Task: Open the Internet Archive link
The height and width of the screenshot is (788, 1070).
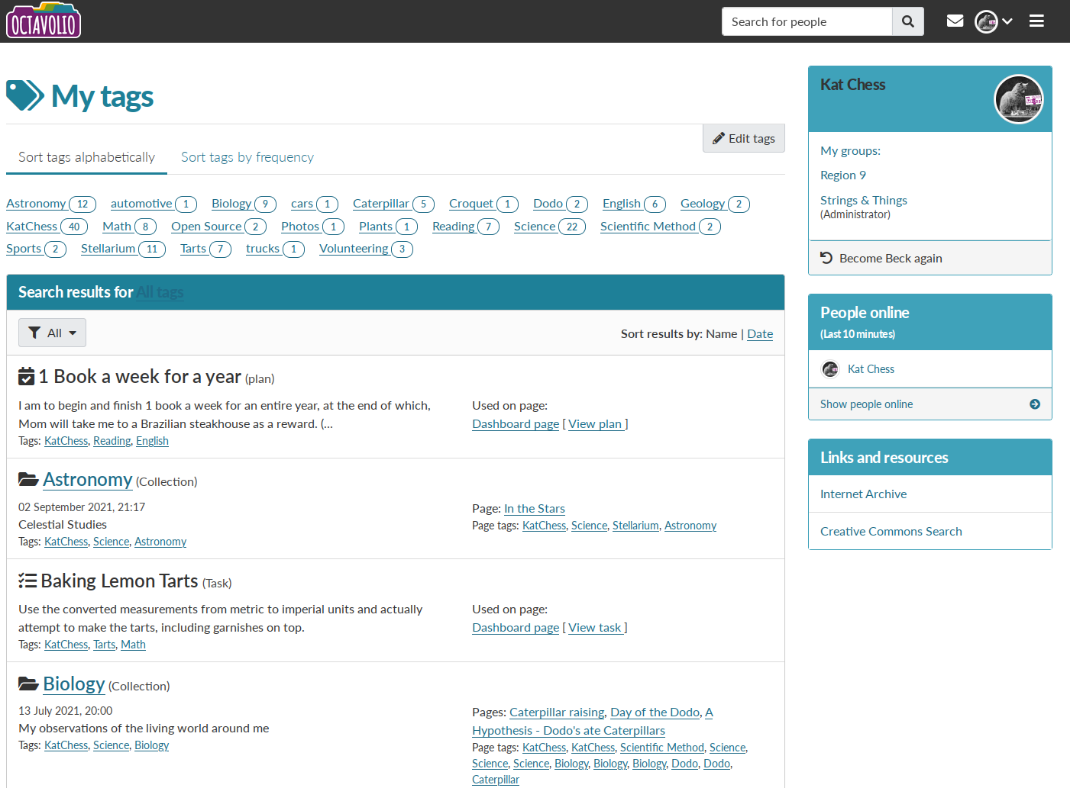Action: point(863,494)
